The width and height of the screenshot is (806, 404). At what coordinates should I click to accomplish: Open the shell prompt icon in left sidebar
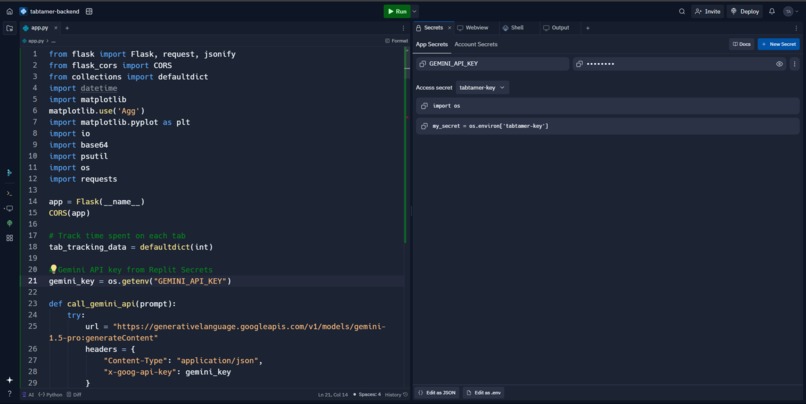(x=9, y=193)
